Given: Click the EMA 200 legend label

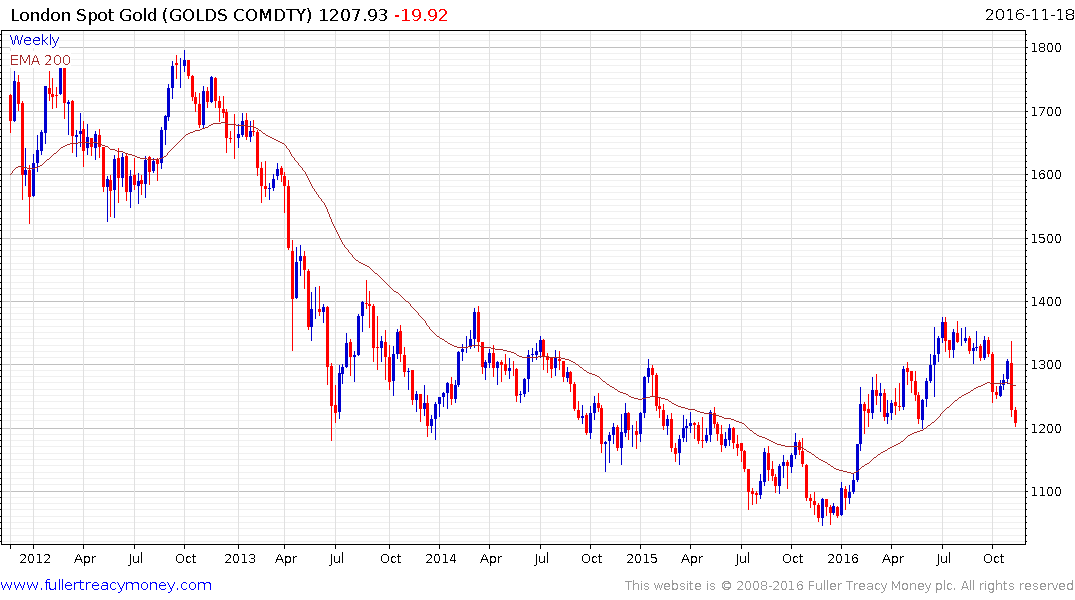Looking at the screenshot, I should pos(40,60).
